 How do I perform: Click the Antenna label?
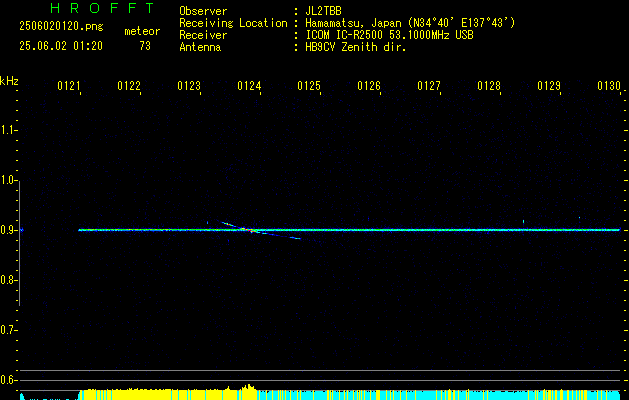coord(200,47)
